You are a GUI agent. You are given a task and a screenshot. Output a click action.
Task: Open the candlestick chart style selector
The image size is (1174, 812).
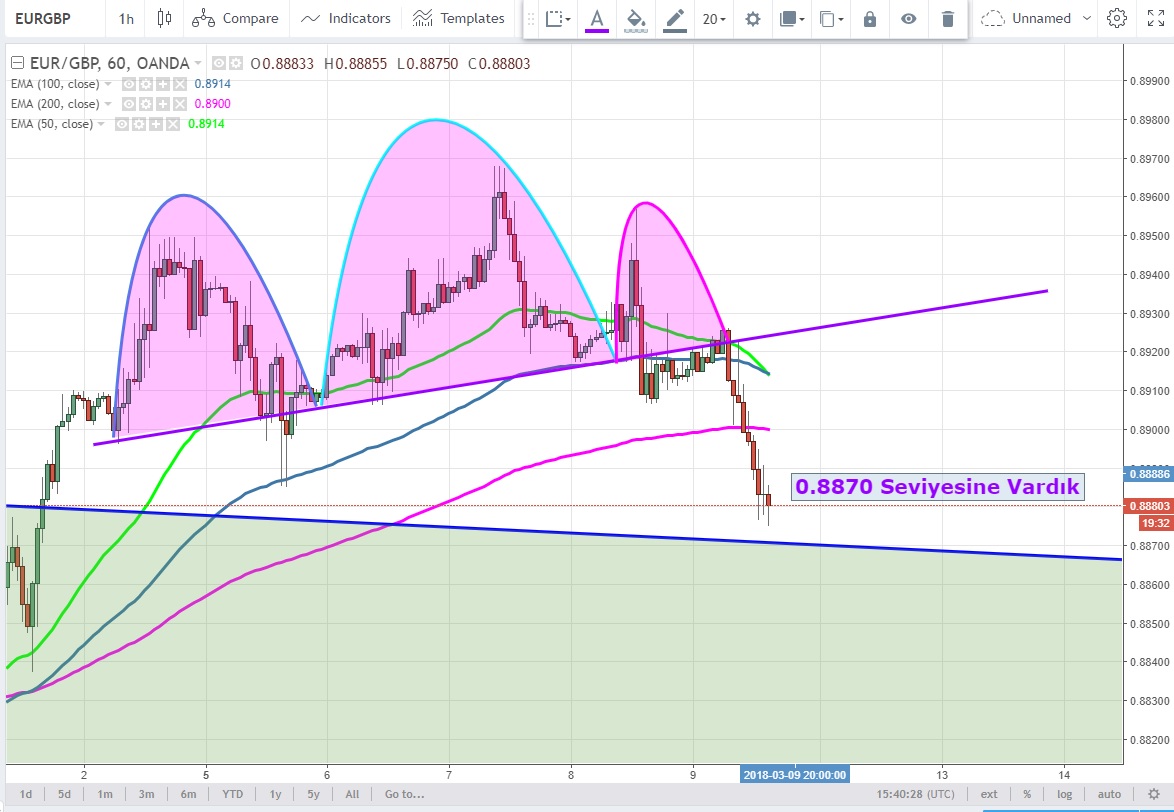coord(165,18)
